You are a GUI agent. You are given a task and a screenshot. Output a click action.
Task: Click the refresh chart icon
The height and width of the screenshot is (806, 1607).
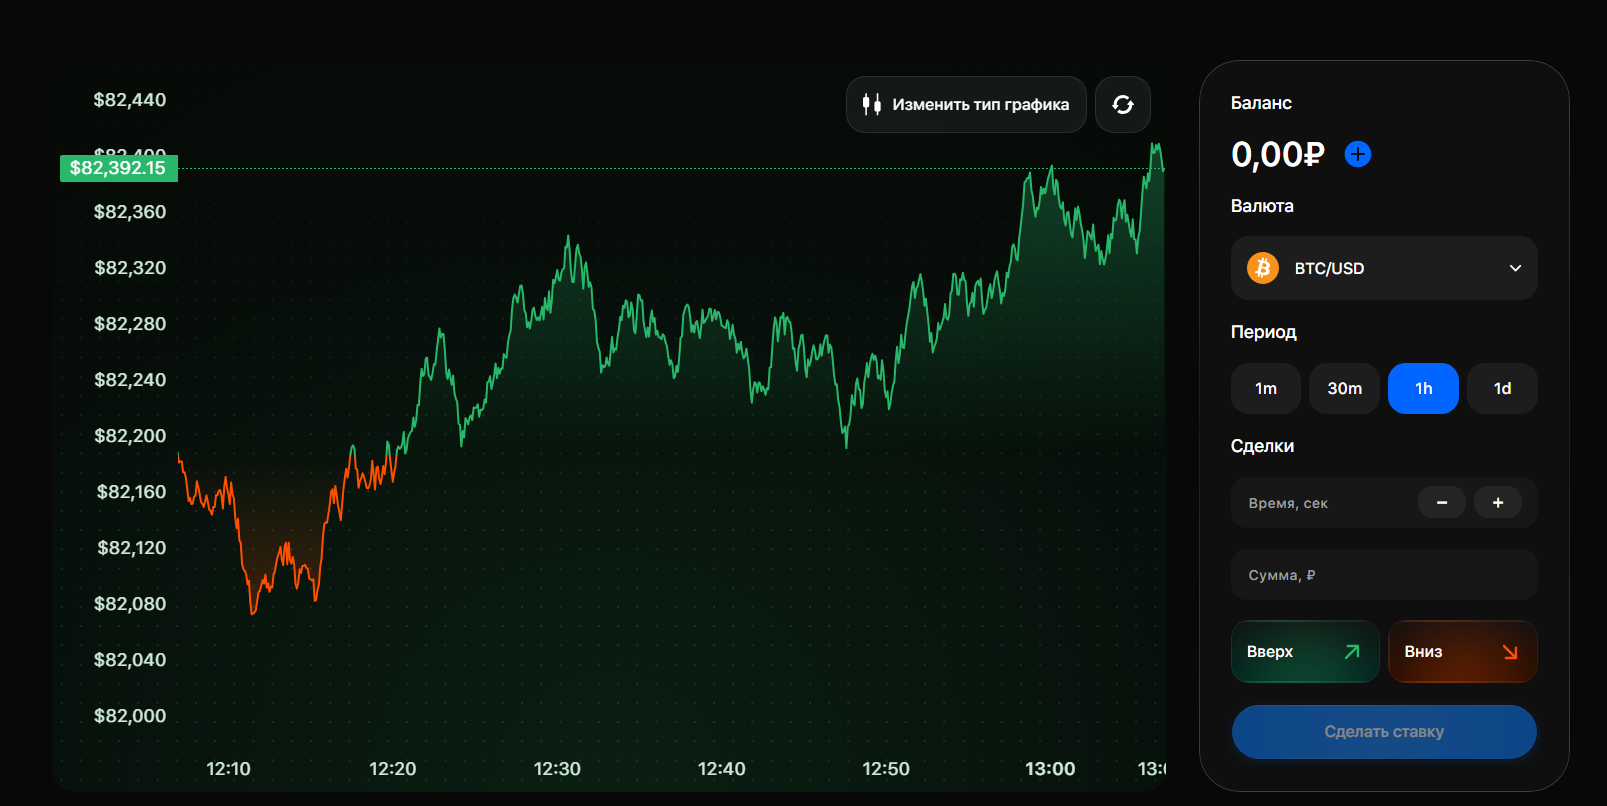click(1123, 105)
